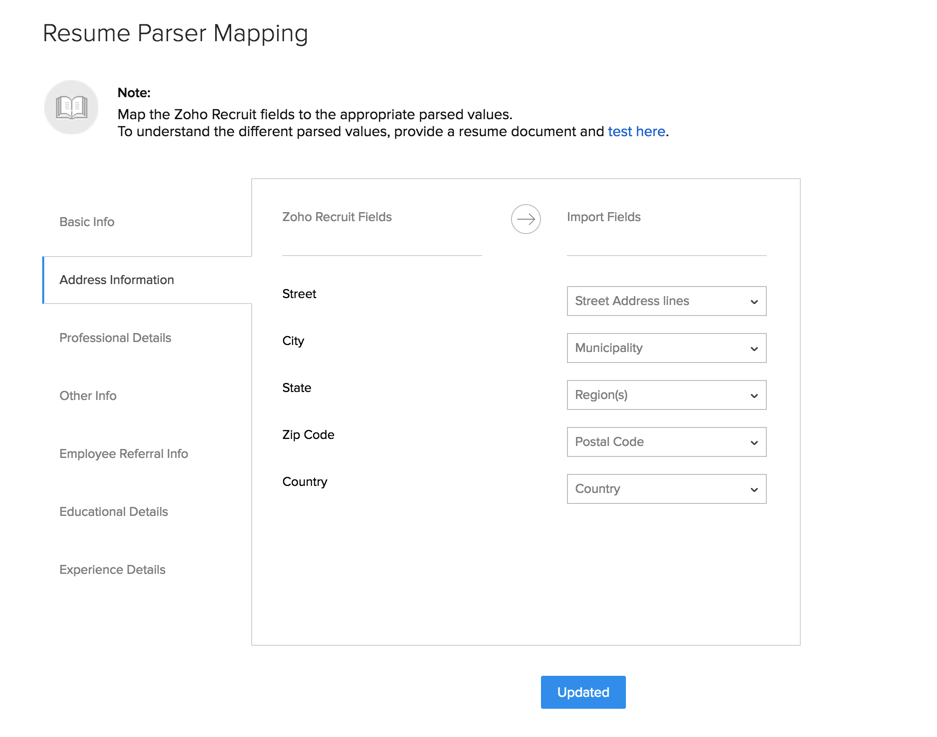Go to the Other Info tab
Image resolution: width=937 pixels, height=737 pixels.
[x=88, y=396]
